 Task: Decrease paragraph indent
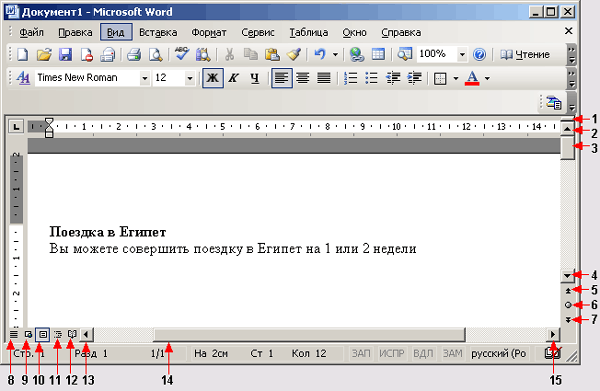point(393,78)
